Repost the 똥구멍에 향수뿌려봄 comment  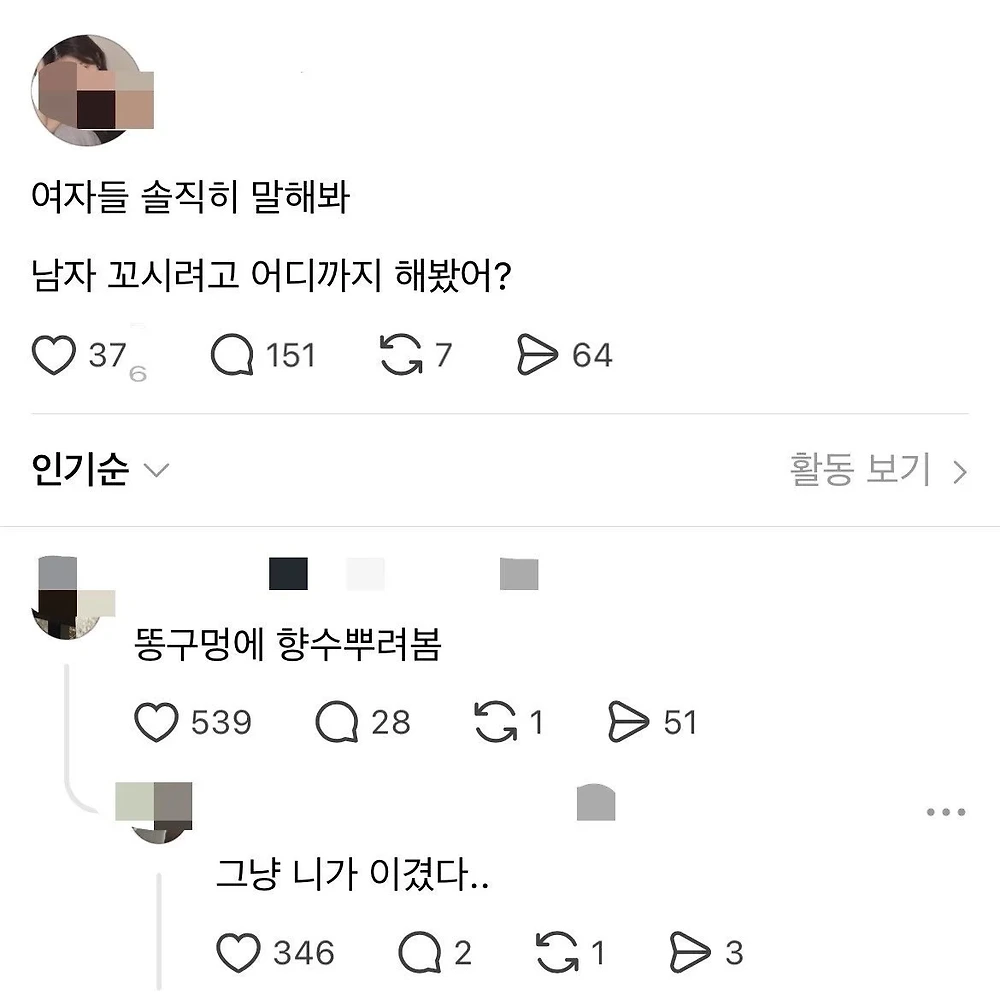[496, 722]
